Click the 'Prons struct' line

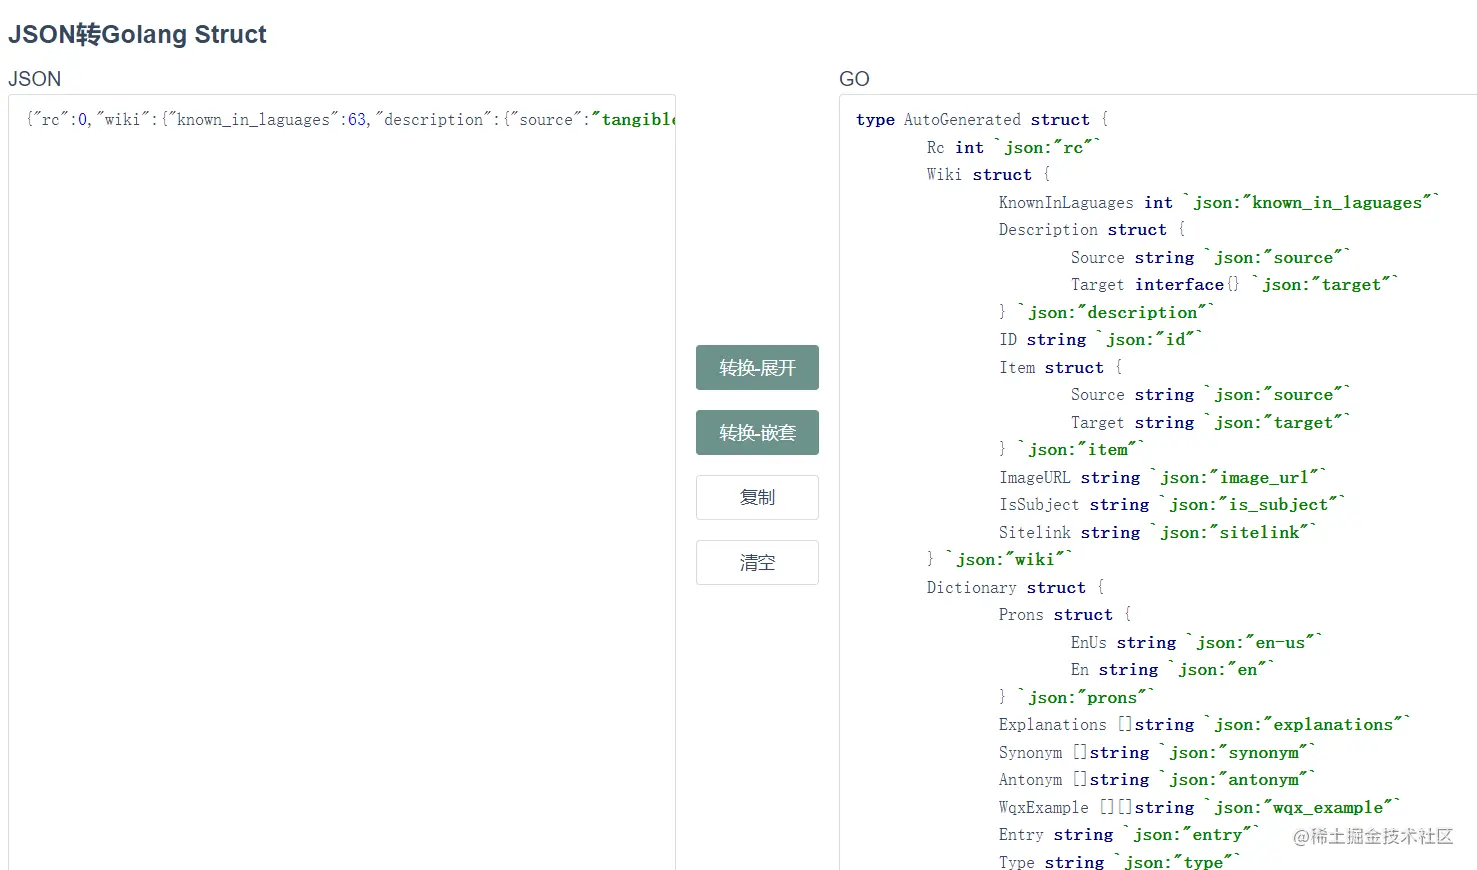coord(1065,614)
